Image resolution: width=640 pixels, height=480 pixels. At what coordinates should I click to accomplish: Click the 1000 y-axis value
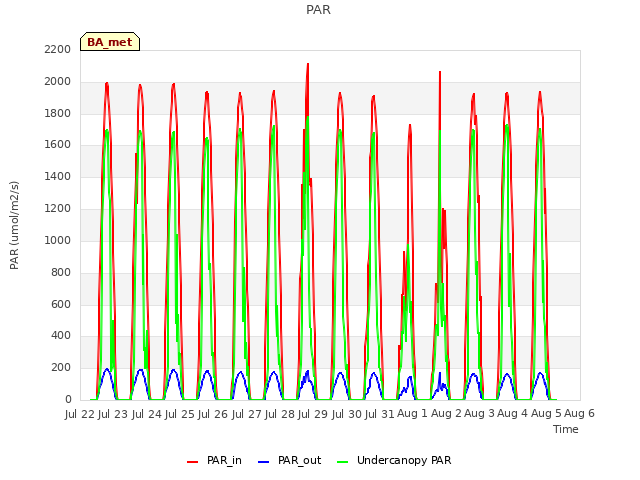pos(58,240)
